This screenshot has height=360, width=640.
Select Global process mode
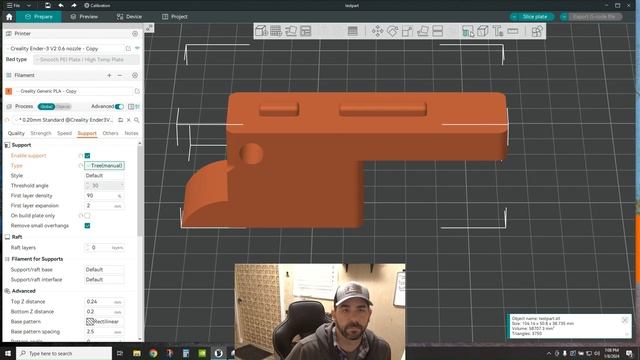(46, 107)
